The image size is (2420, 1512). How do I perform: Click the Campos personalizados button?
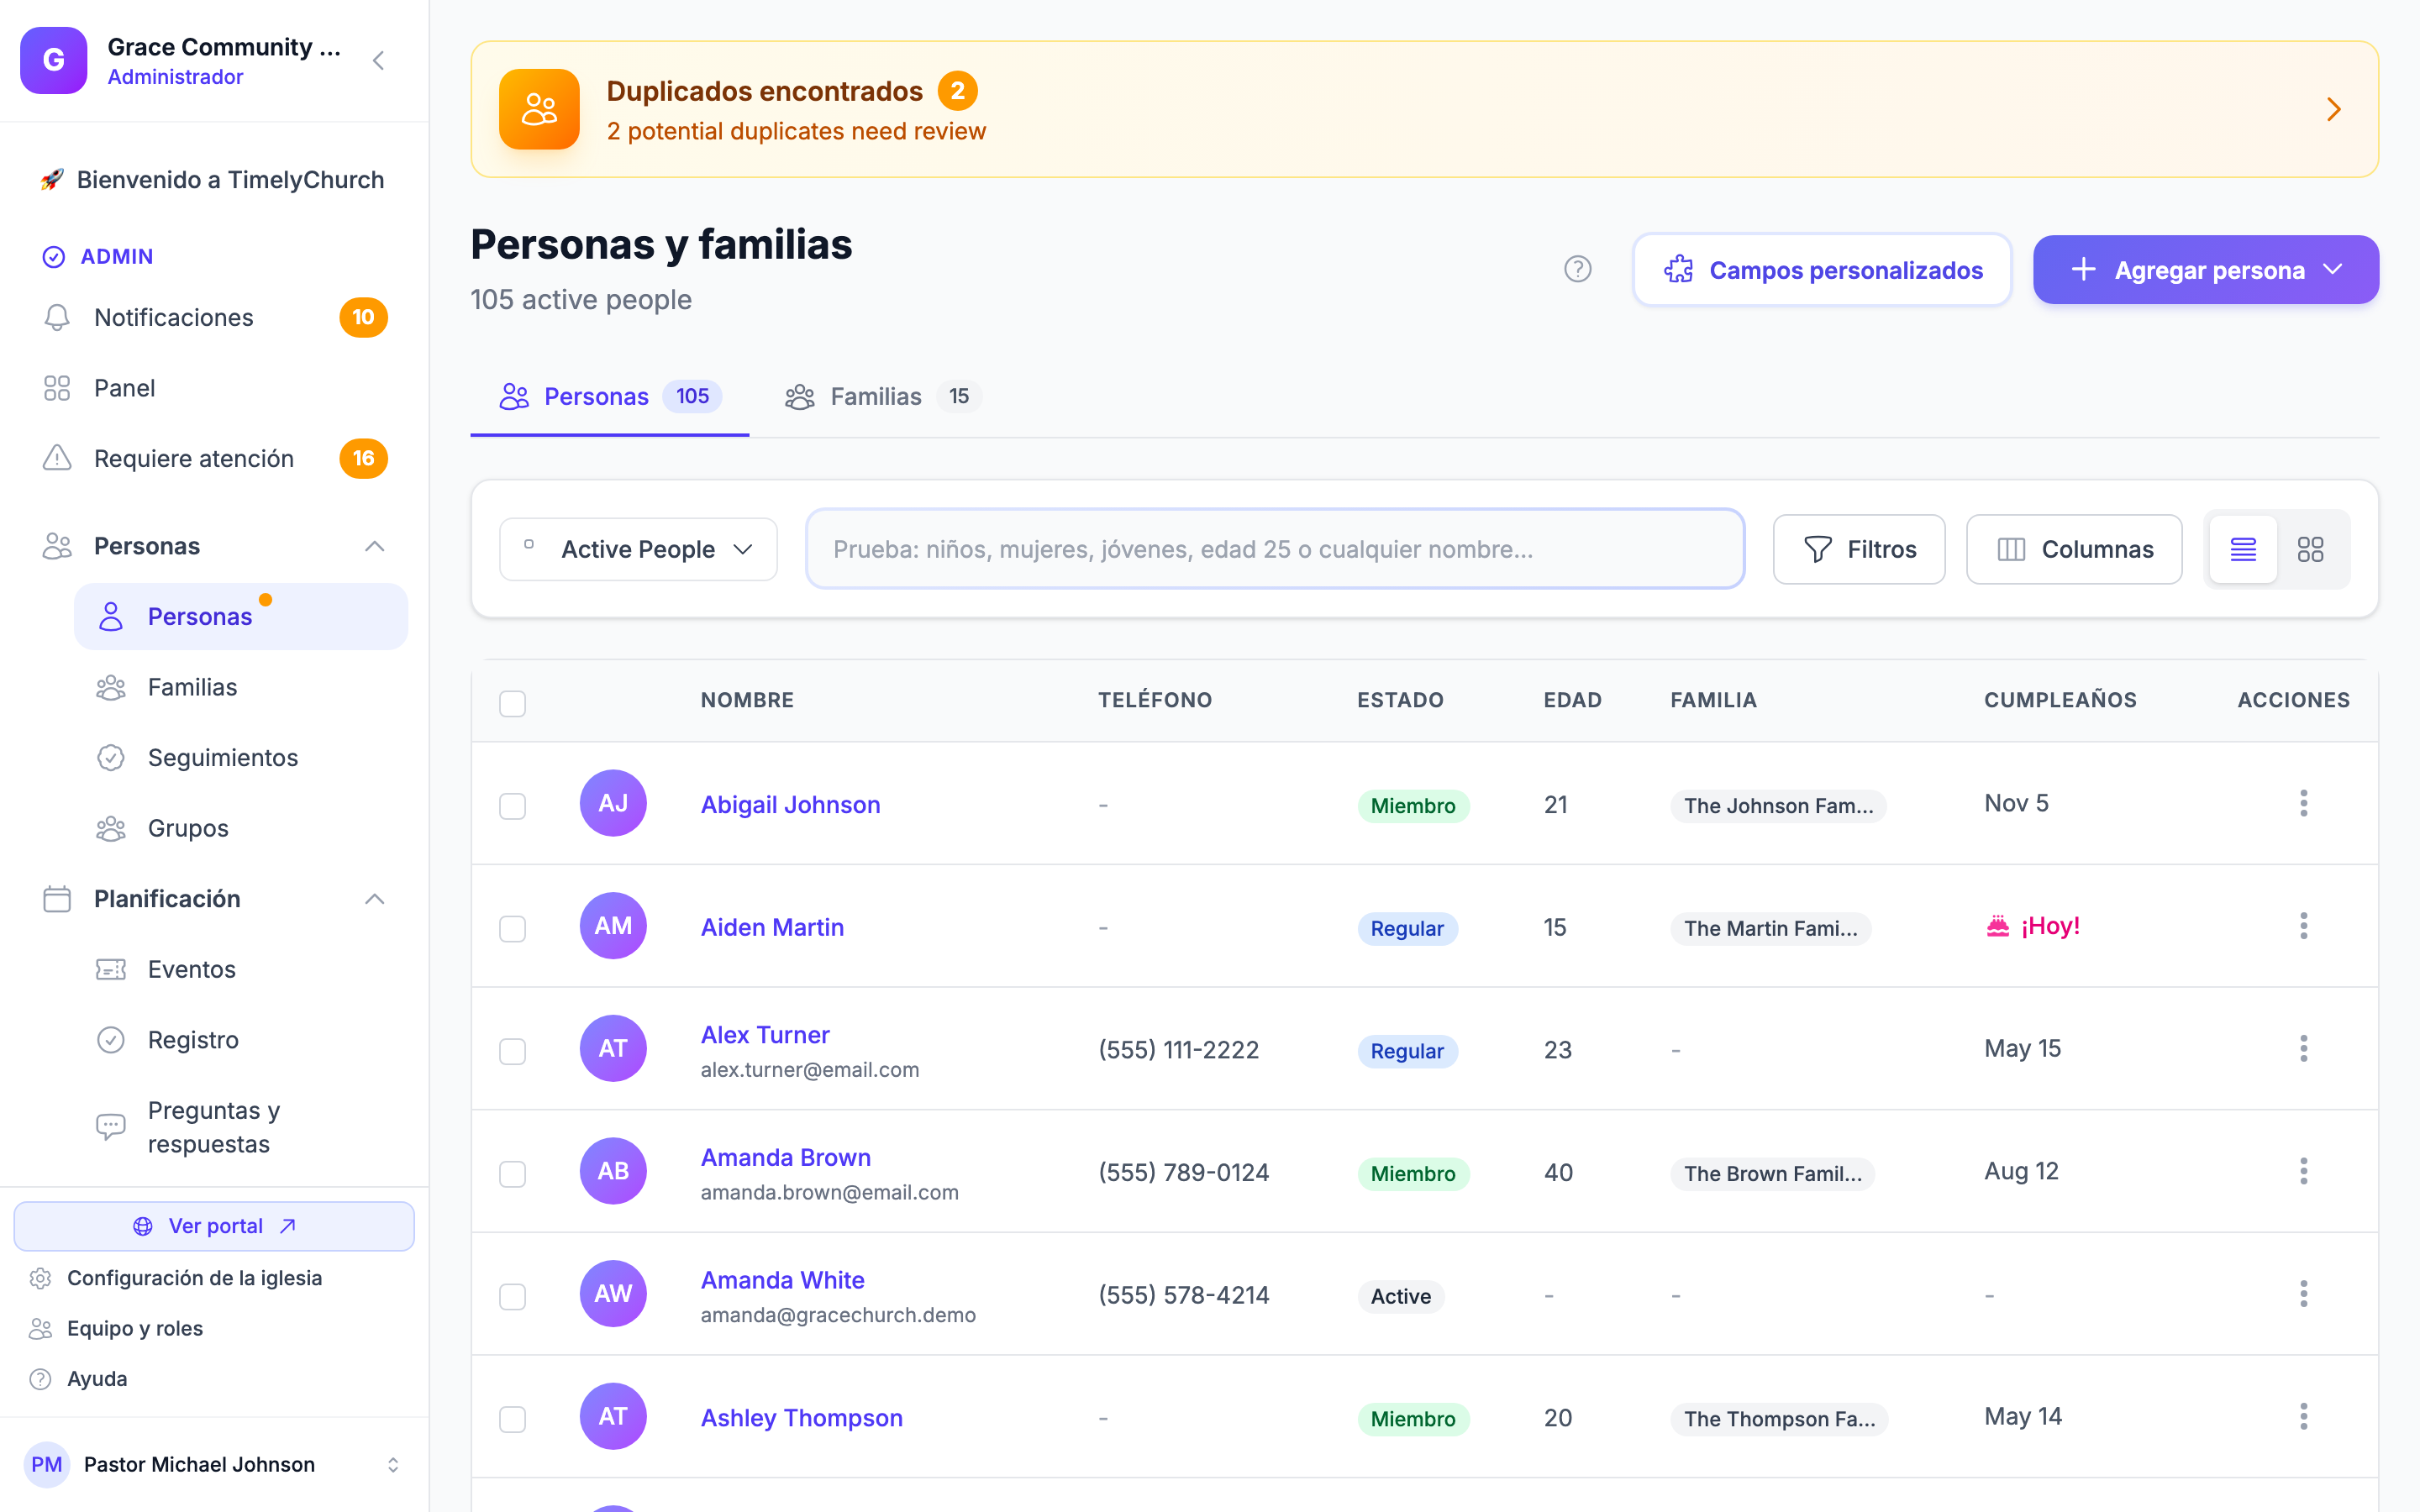click(1822, 270)
